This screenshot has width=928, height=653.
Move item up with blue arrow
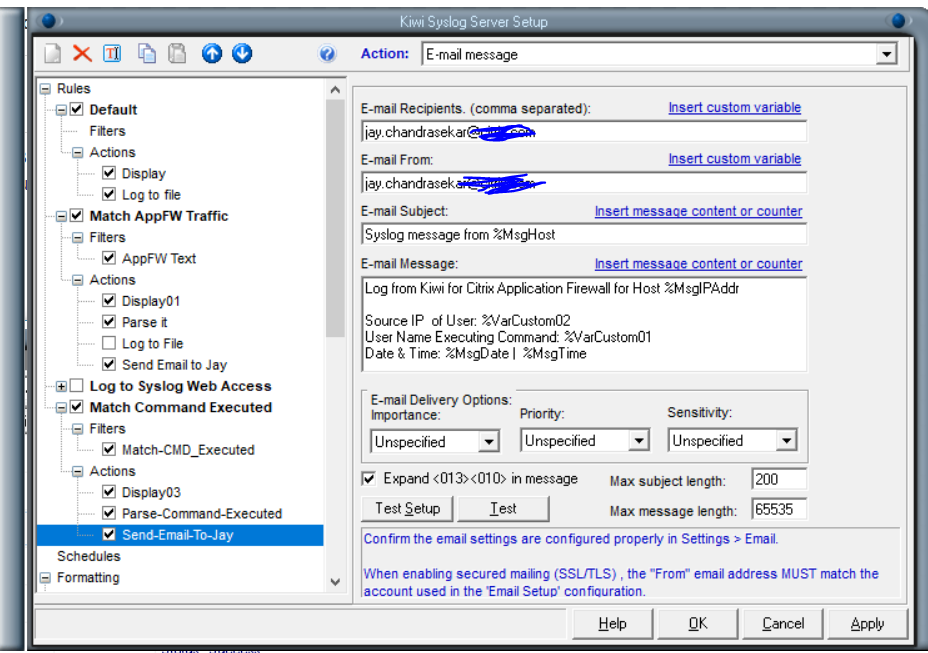pos(212,54)
